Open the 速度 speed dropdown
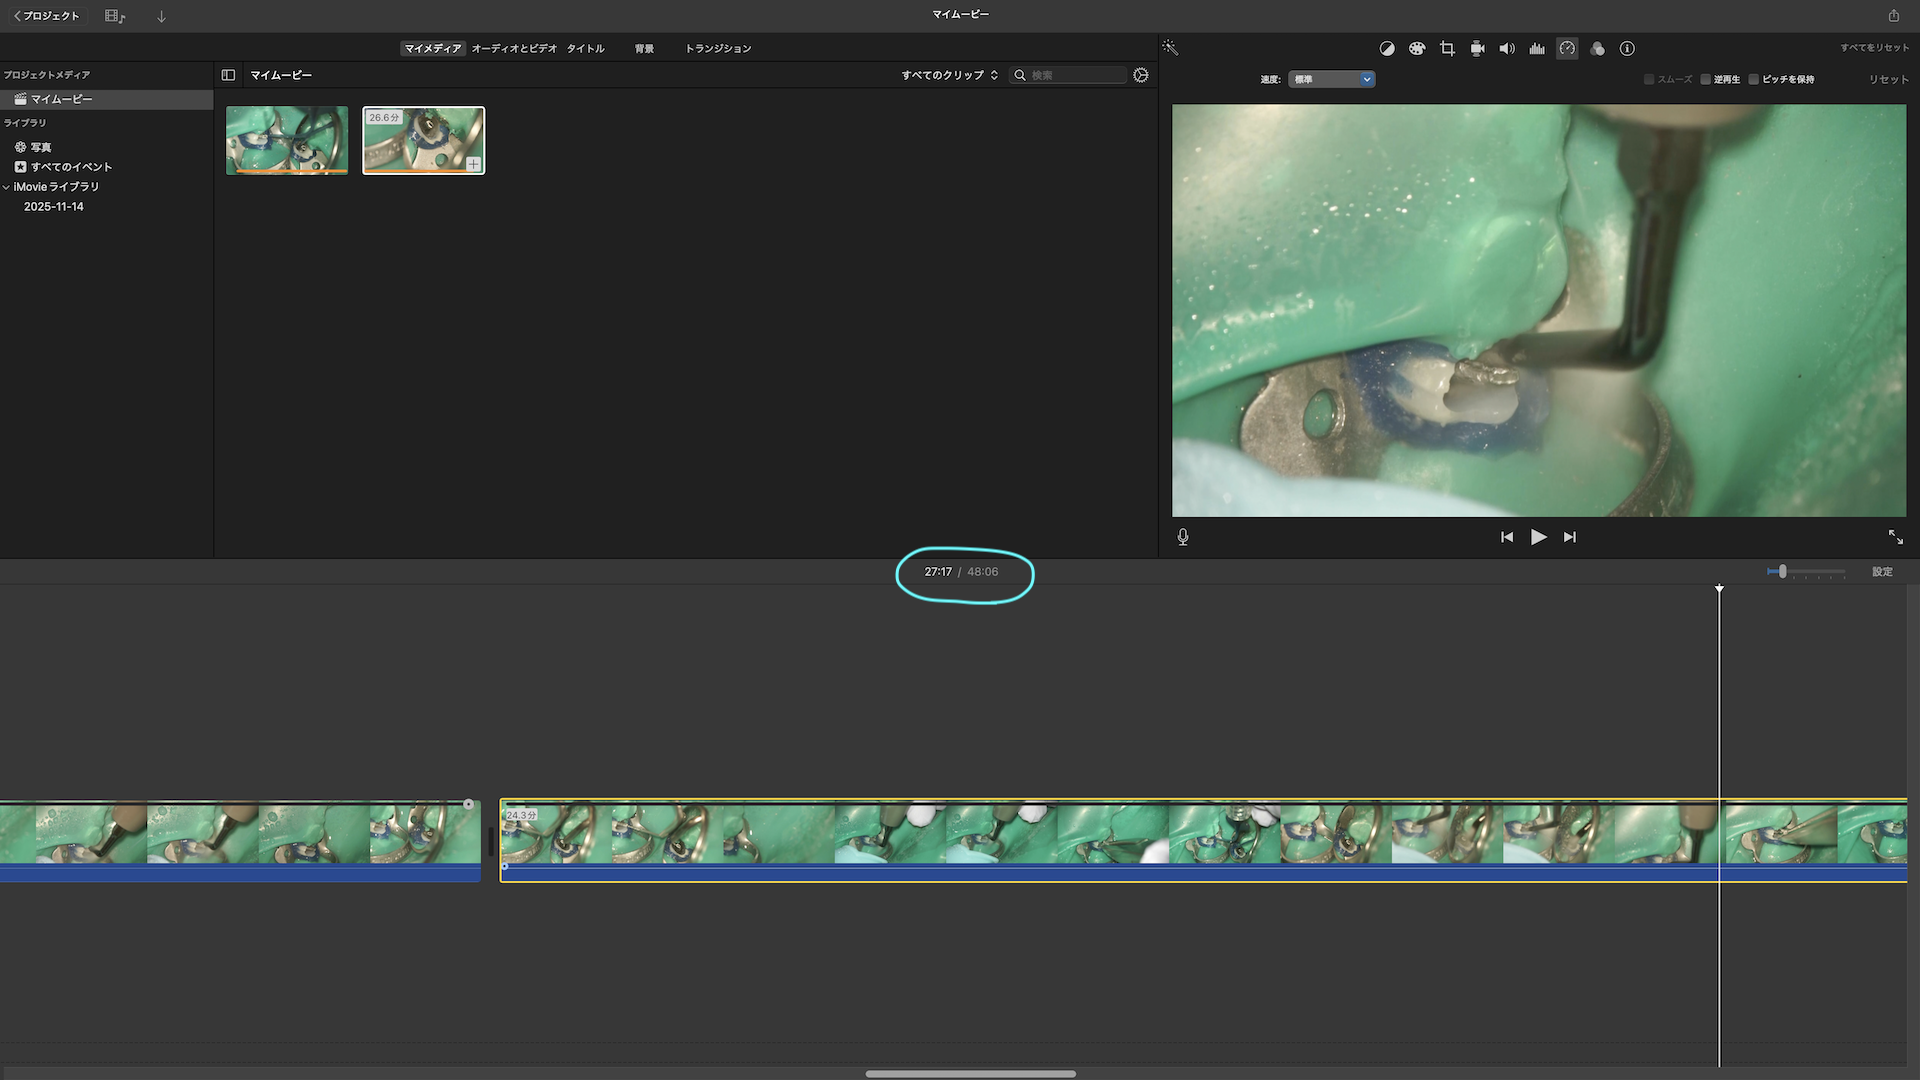 coord(1331,79)
